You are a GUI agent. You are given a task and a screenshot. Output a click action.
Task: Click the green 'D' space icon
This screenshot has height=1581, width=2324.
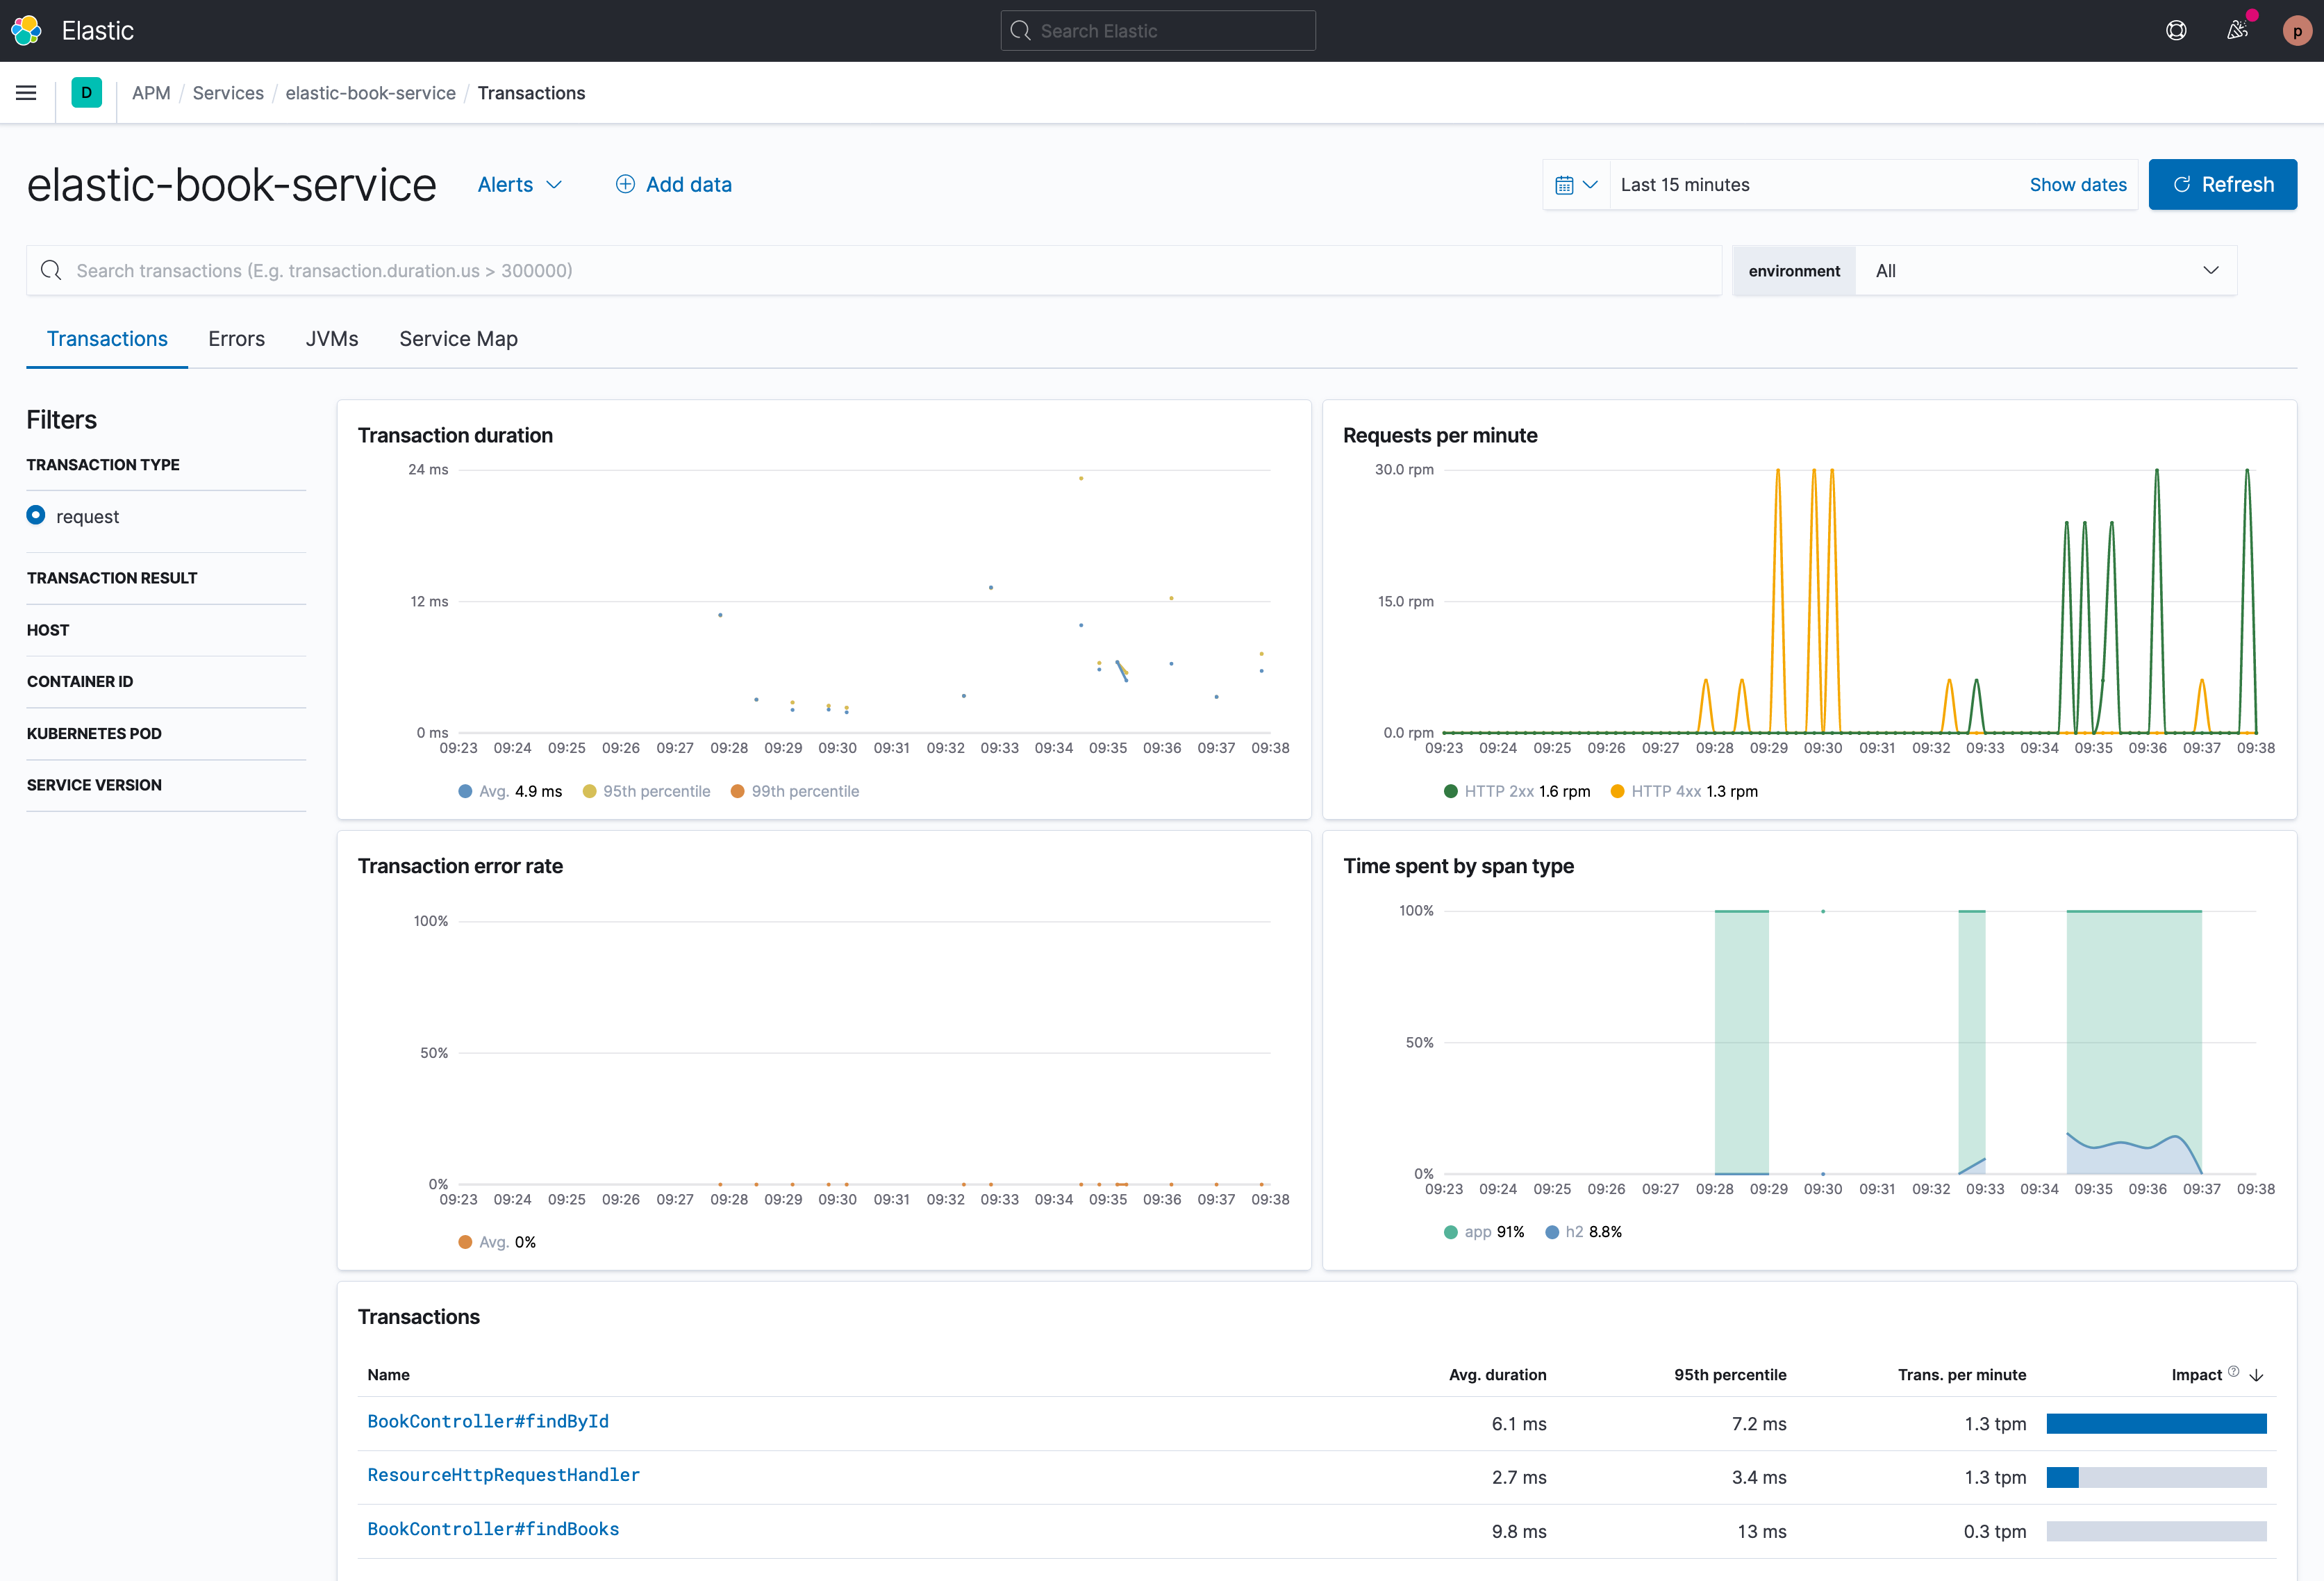pos(86,93)
